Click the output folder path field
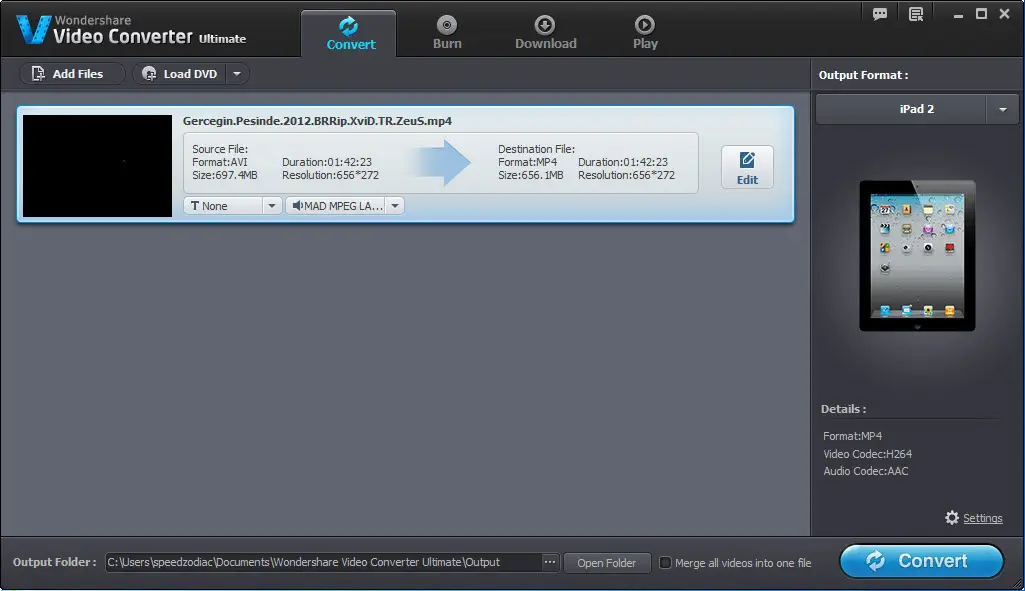 click(323, 562)
